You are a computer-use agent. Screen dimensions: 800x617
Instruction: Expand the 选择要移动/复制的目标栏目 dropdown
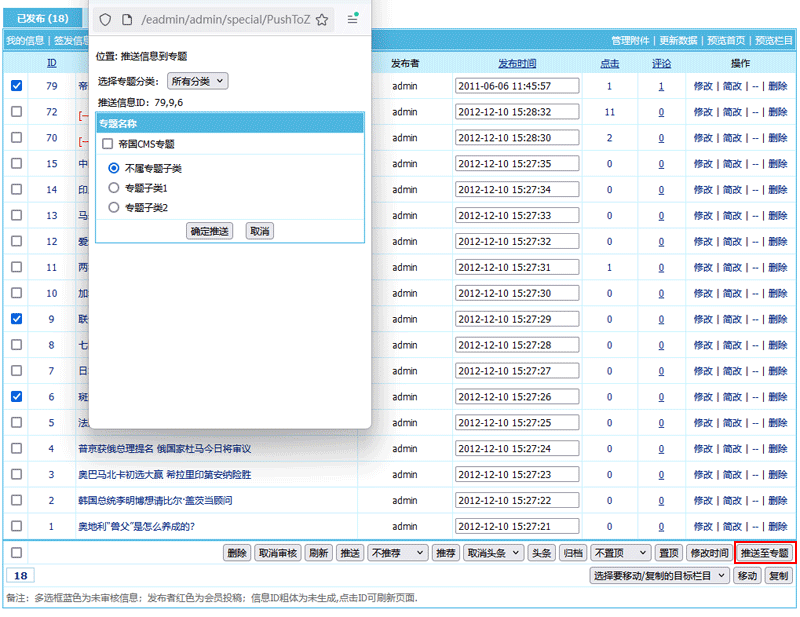click(x=659, y=576)
